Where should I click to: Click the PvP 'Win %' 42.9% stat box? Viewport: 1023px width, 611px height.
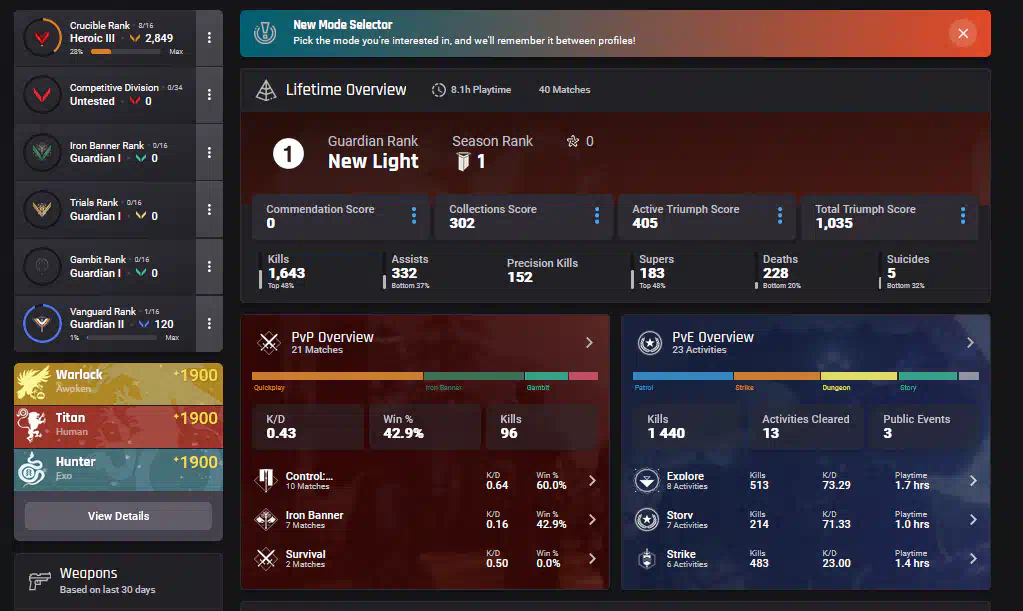tap(425, 426)
